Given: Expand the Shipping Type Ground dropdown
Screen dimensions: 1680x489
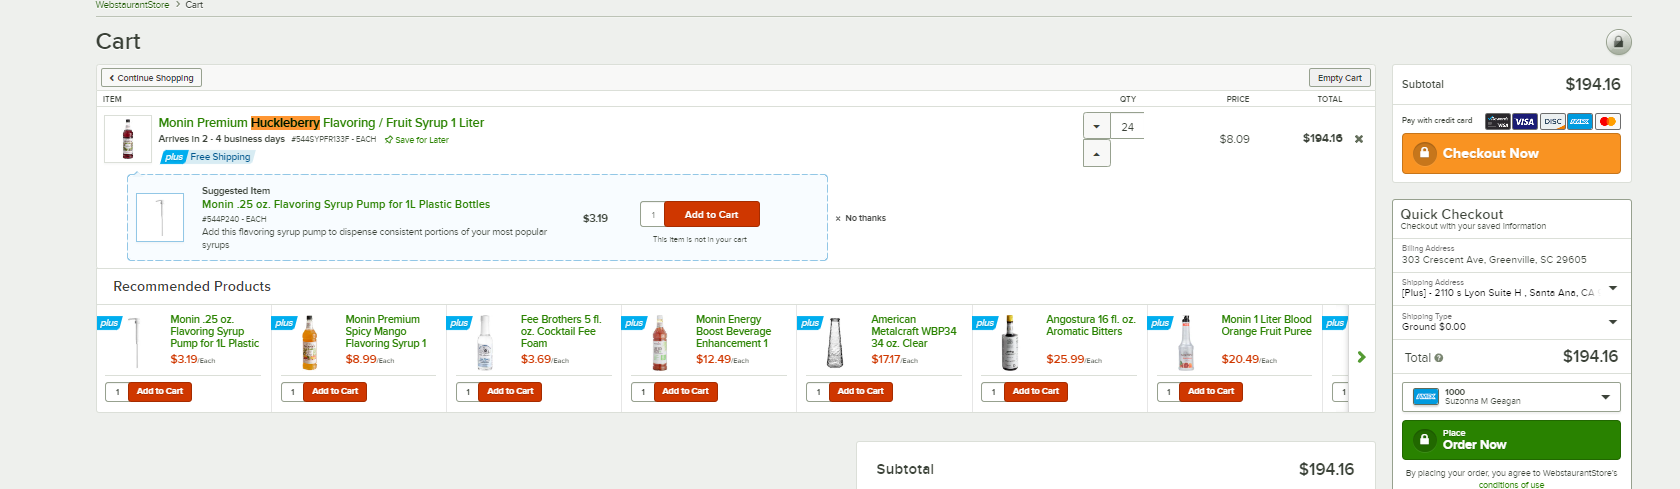Looking at the screenshot, I should tap(1612, 322).
